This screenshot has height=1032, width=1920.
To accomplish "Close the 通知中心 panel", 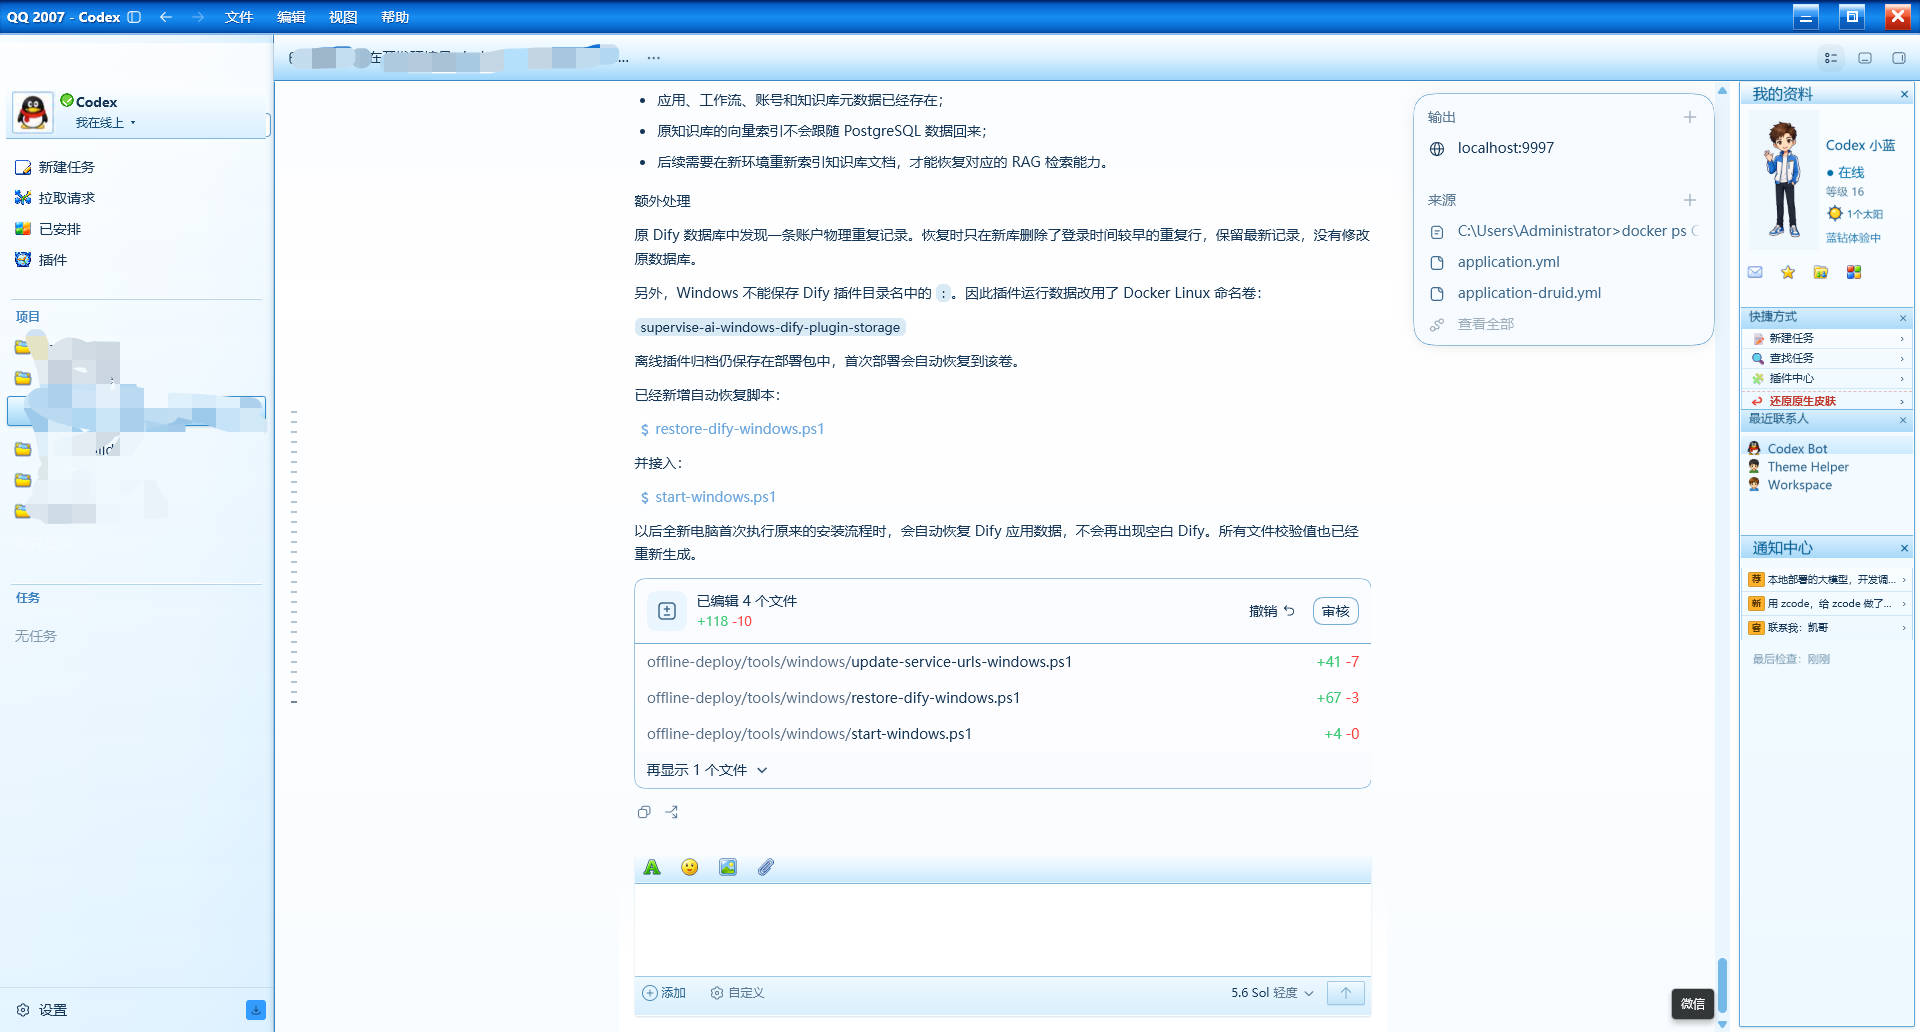I will pyautogui.click(x=1904, y=548).
